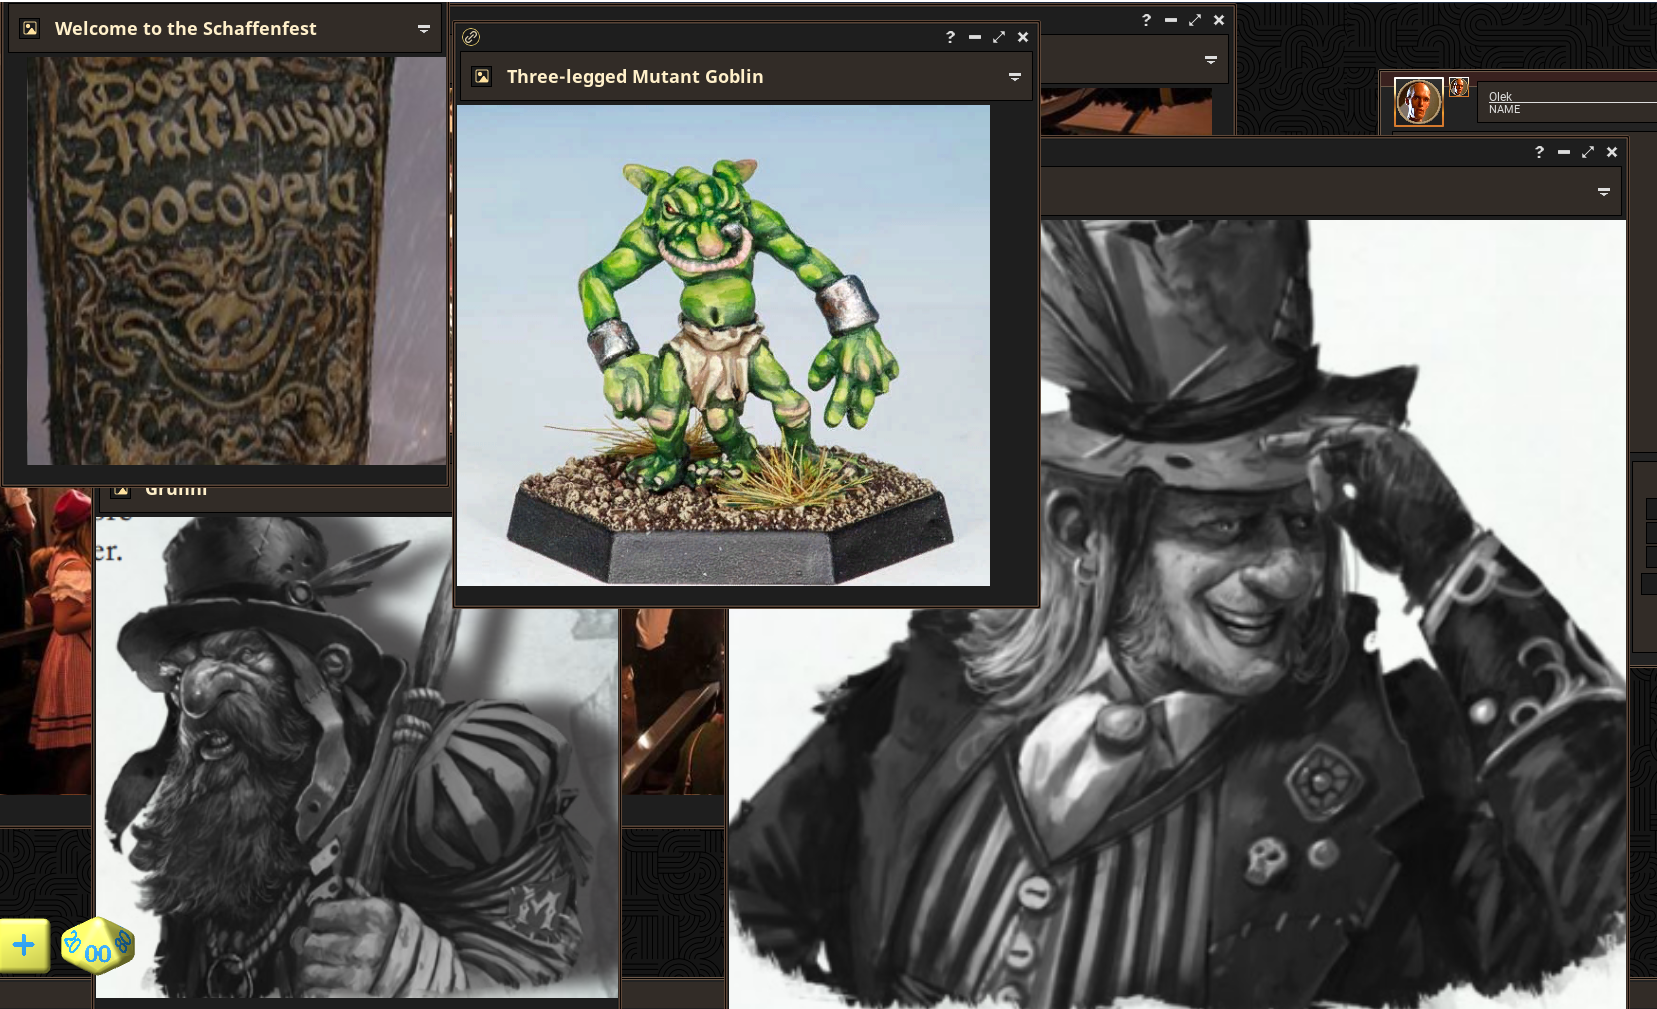
Task: Click the Grunni dwarf portrait image
Action: coord(357,757)
